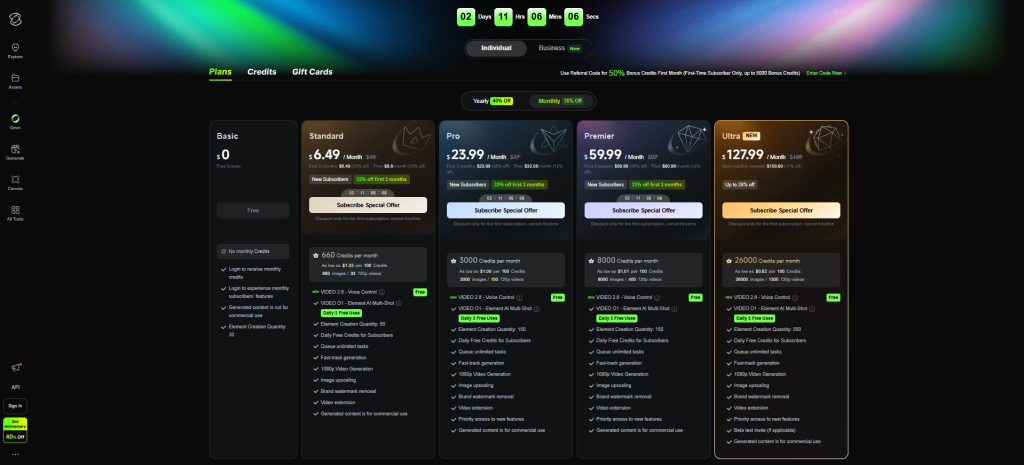Click the gold crown icon beside 26000 Credits
1024x465 pixels.
(x=729, y=261)
